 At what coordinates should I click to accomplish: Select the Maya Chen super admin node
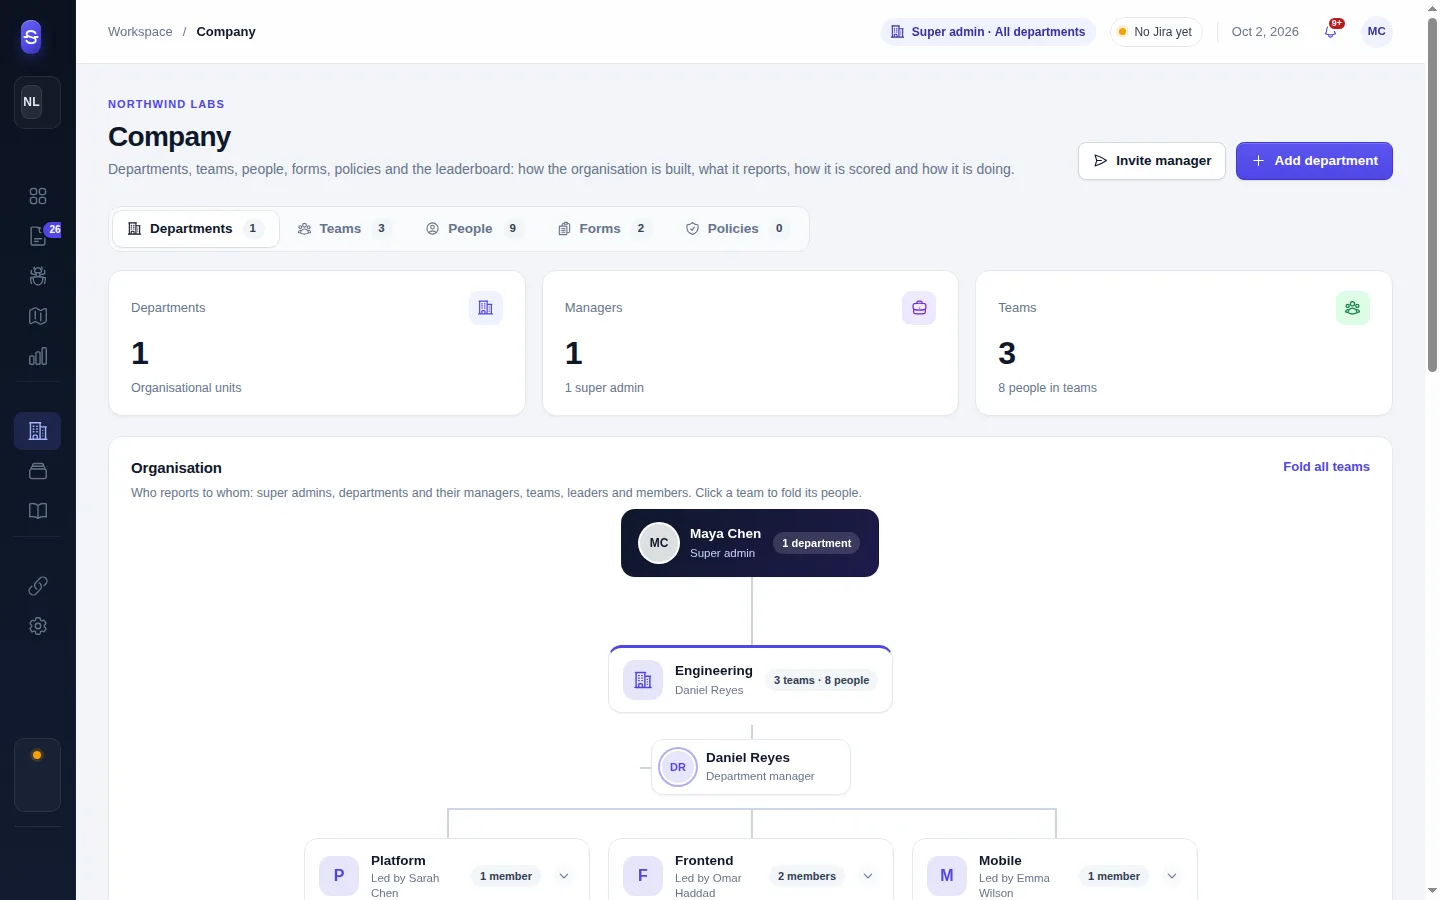click(x=750, y=543)
